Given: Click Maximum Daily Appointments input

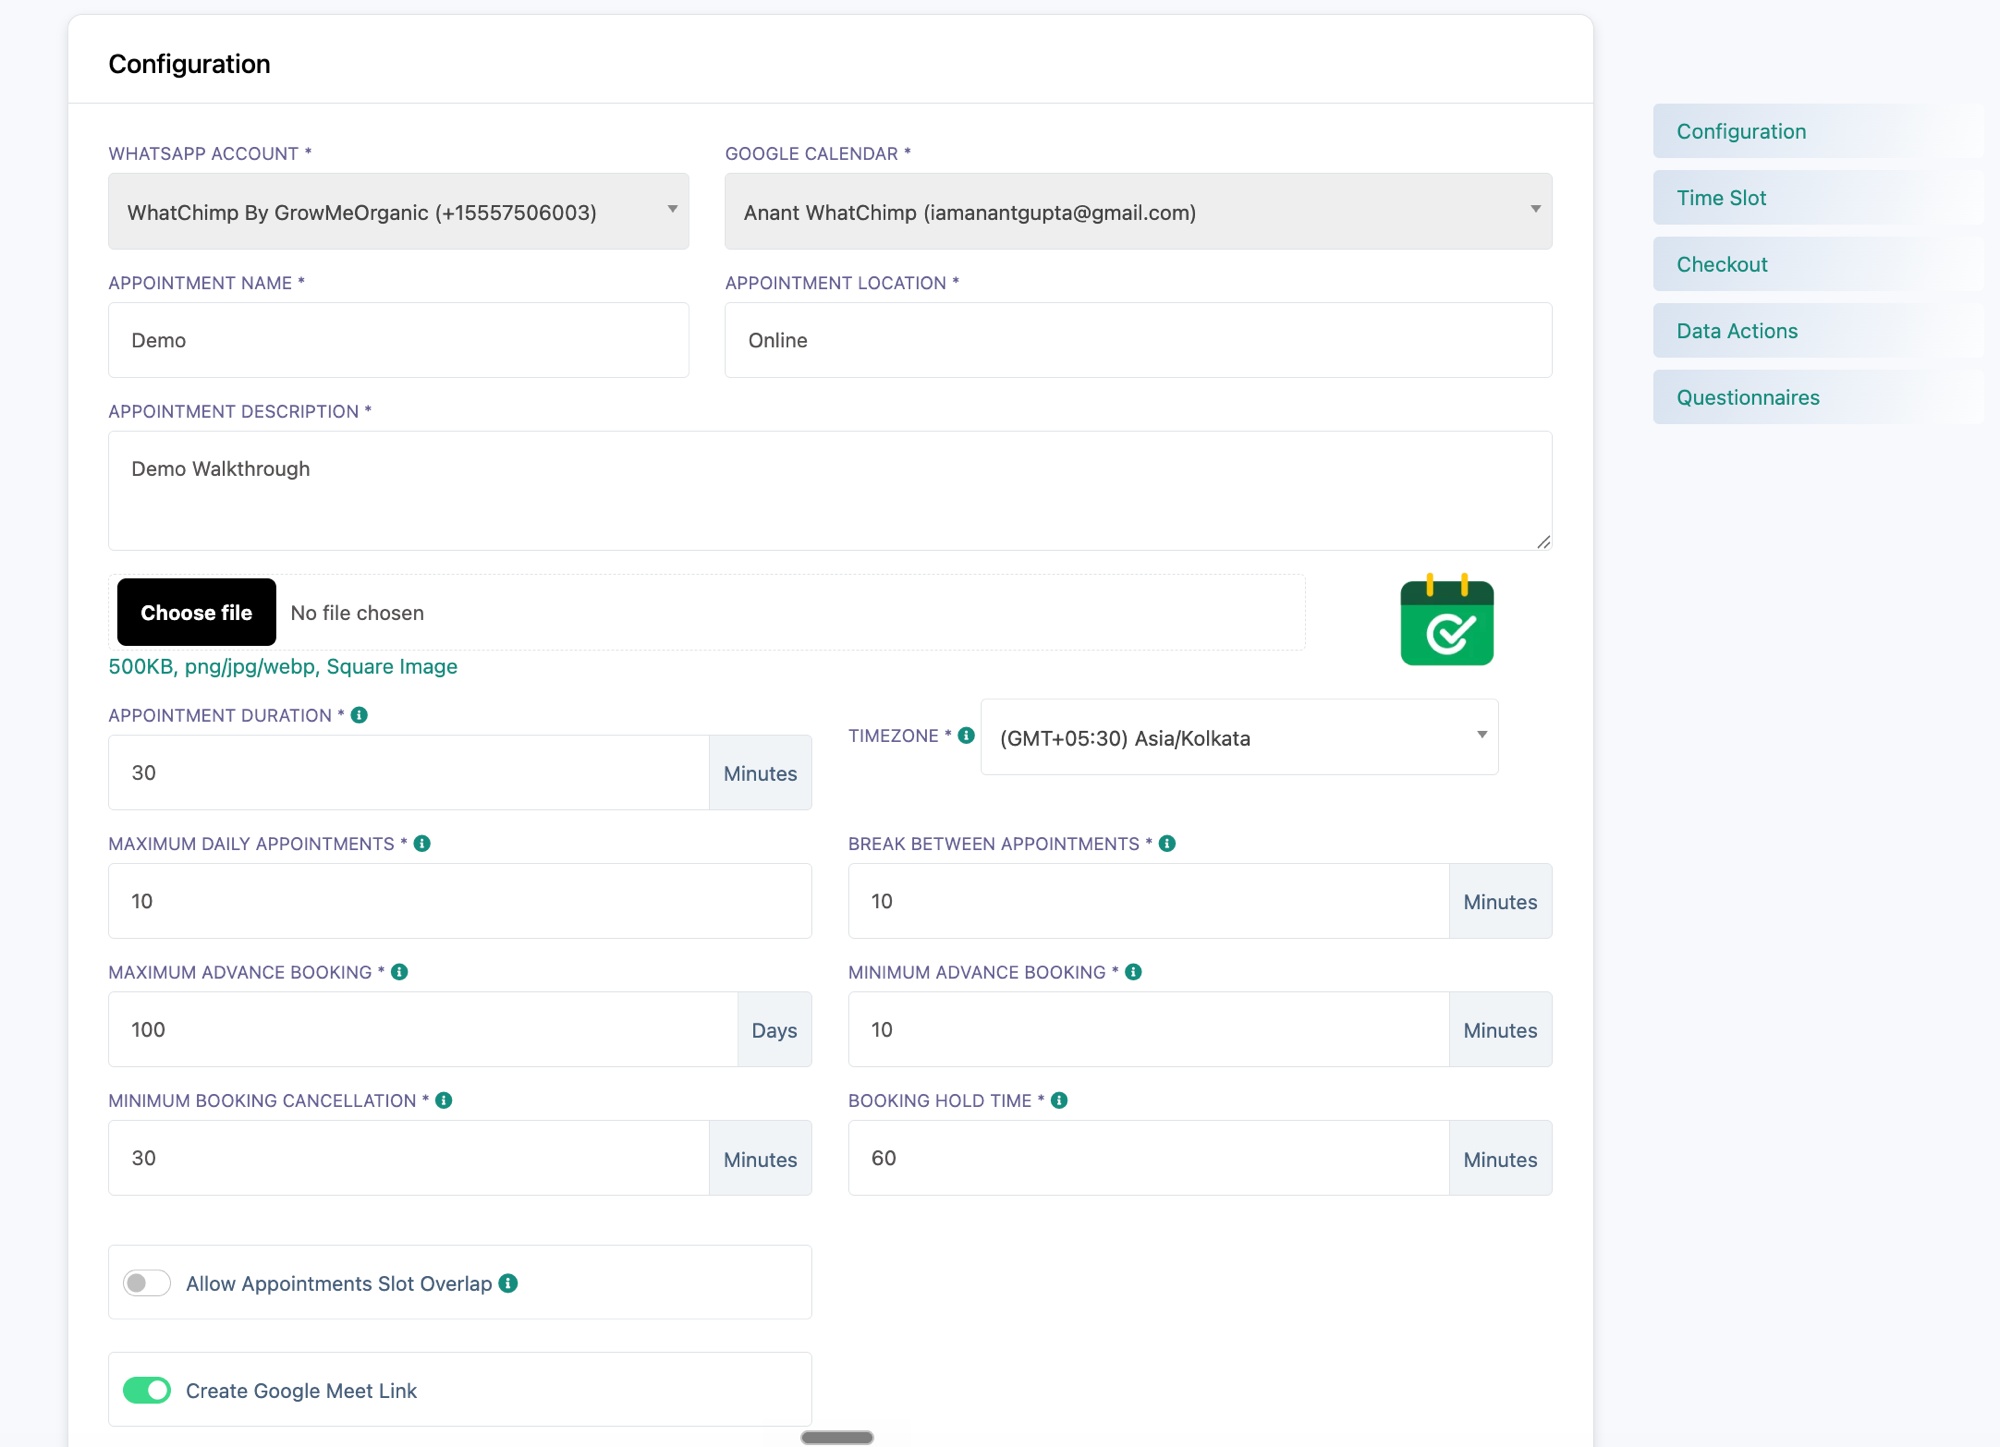Looking at the screenshot, I should pyautogui.click(x=460, y=901).
